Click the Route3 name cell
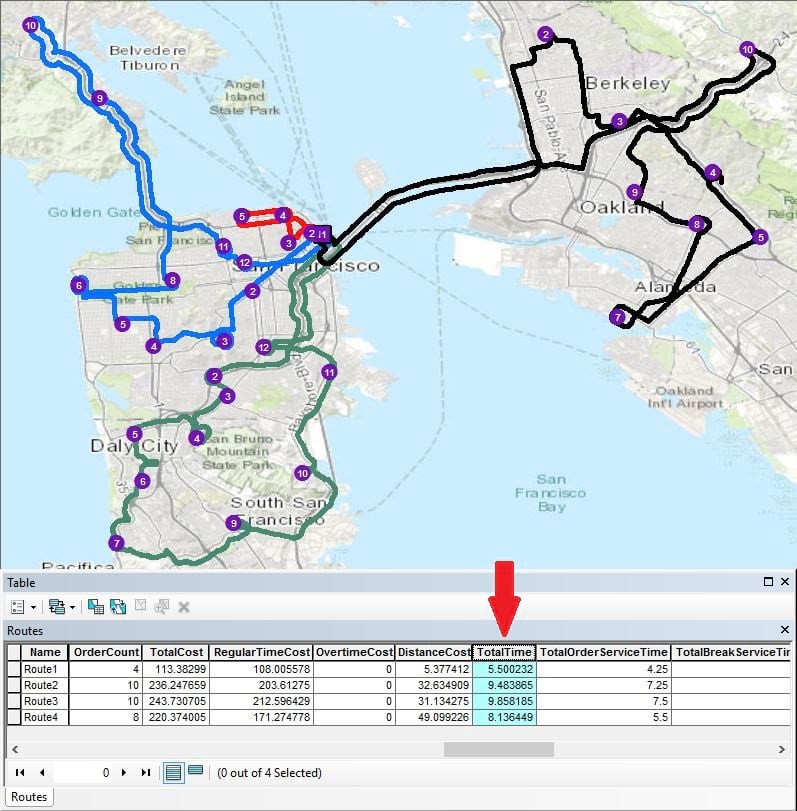This screenshot has width=797, height=811. [45, 701]
